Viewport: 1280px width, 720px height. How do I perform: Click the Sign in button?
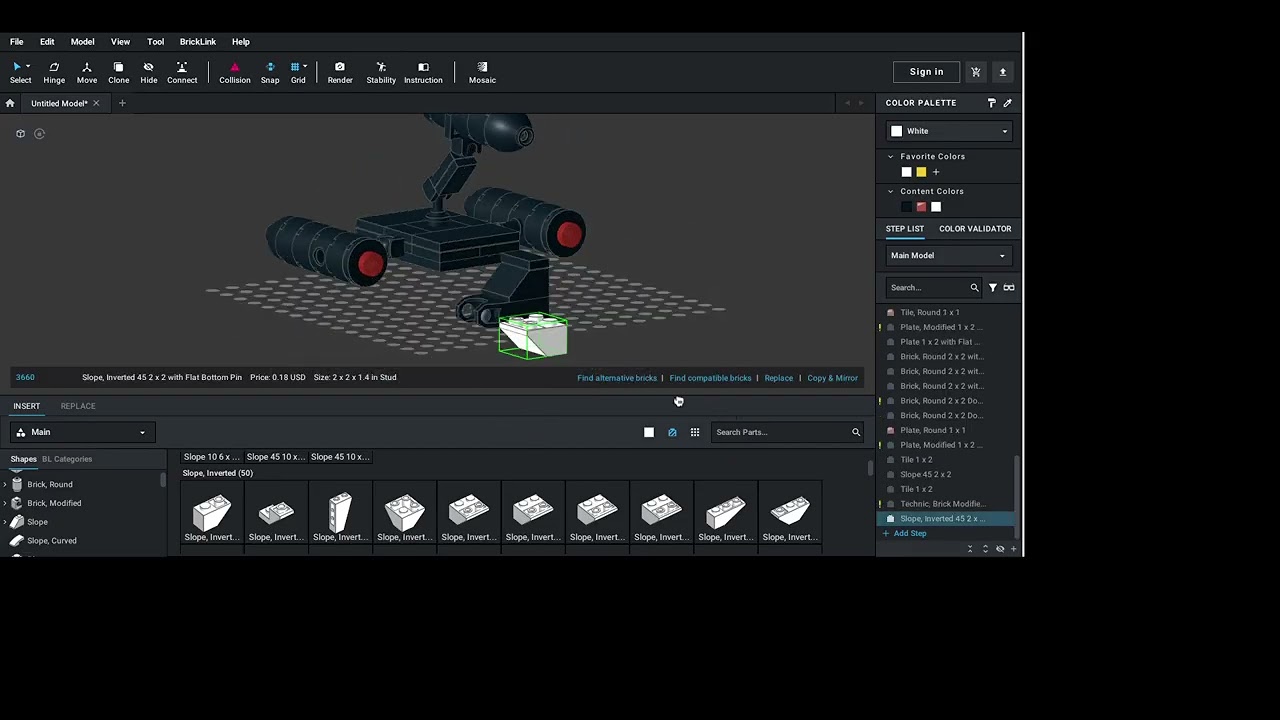[x=927, y=72]
